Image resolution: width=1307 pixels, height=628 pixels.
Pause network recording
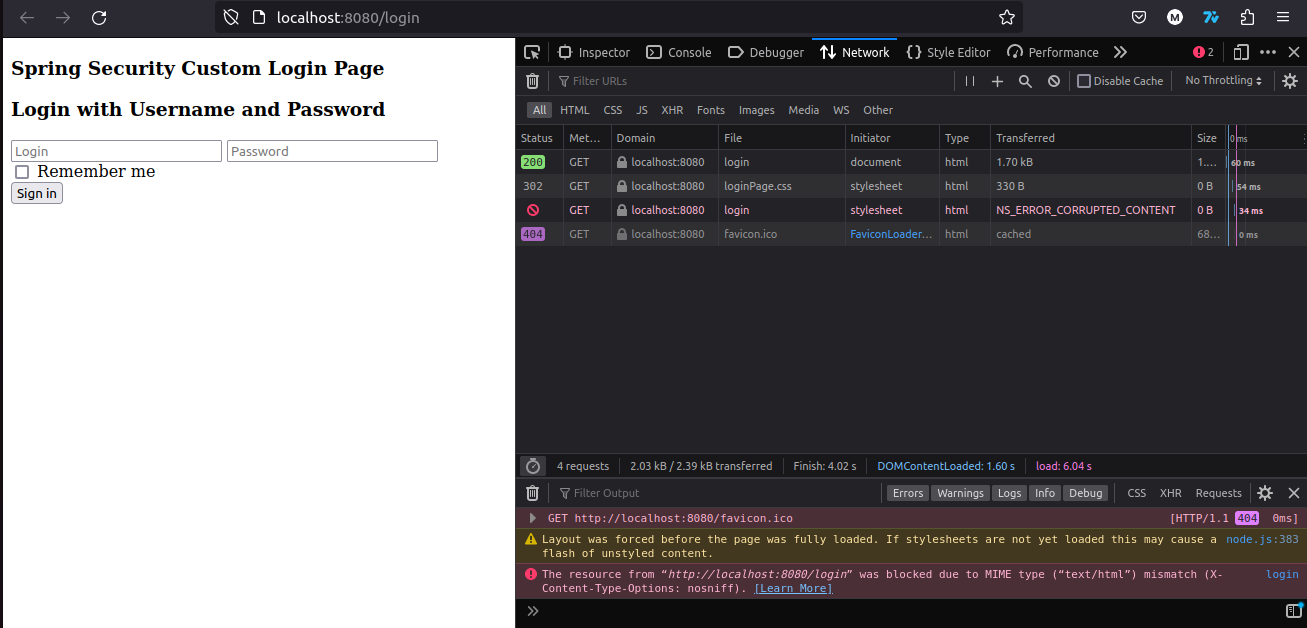click(970, 81)
